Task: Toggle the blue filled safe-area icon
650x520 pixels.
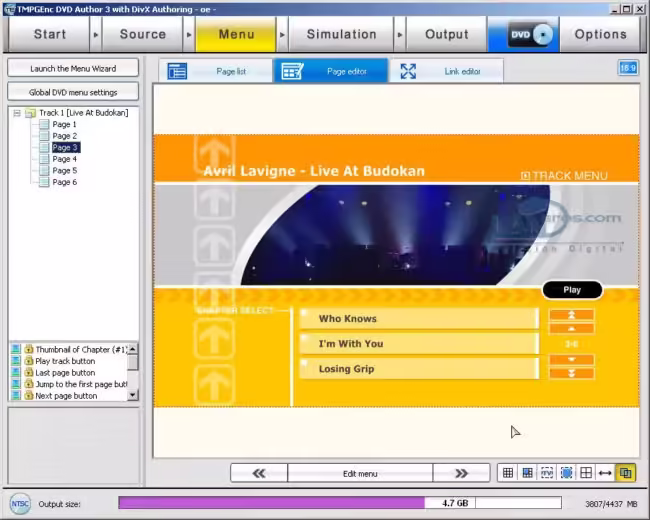Action: tap(566, 473)
